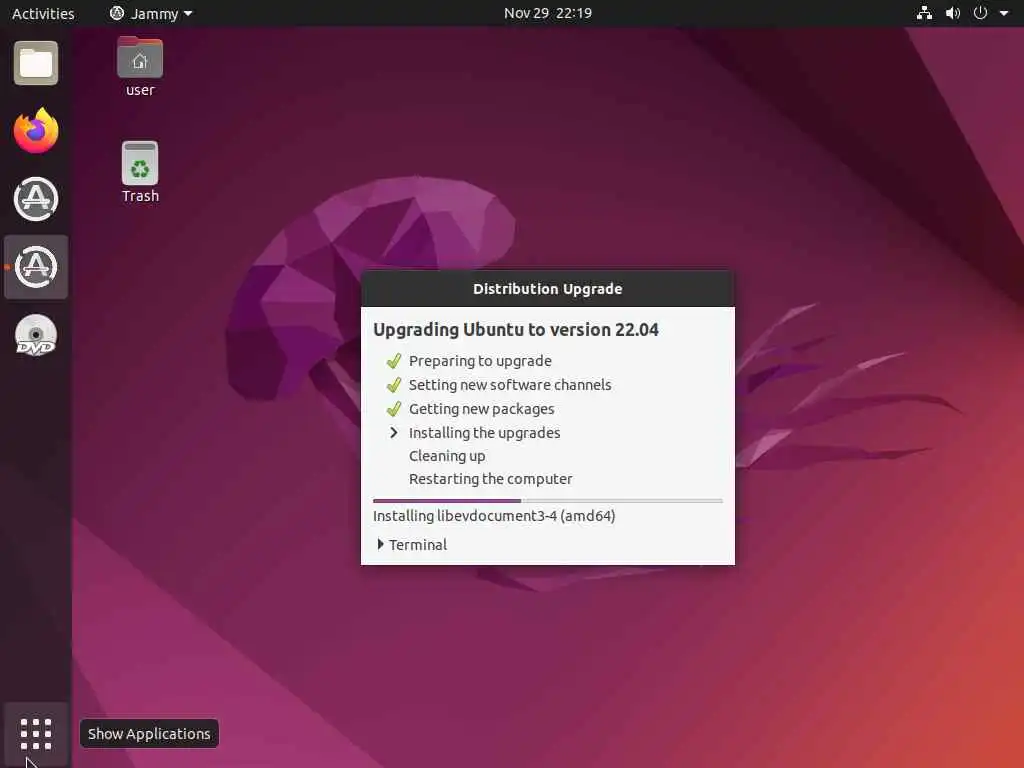Open the Trash icon on desktop
The image size is (1024, 768).
[x=140, y=172]
